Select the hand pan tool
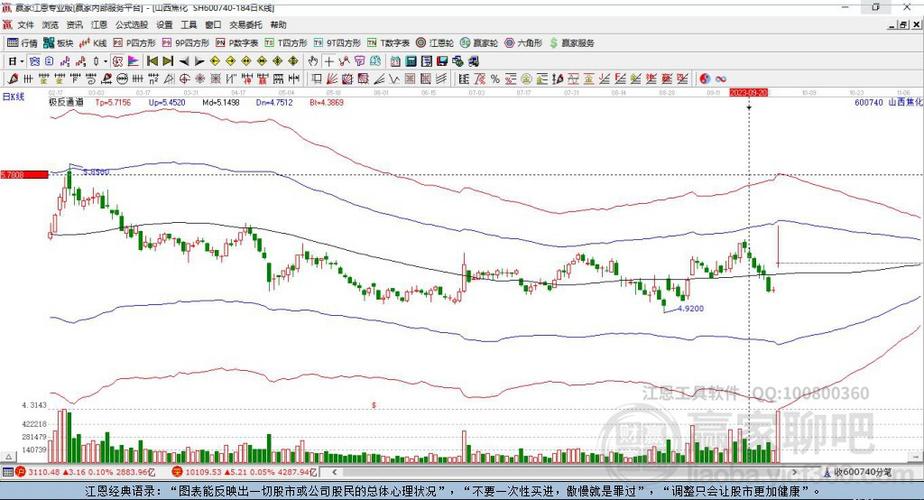The image size is (924, 500). (x=313, y=61)
